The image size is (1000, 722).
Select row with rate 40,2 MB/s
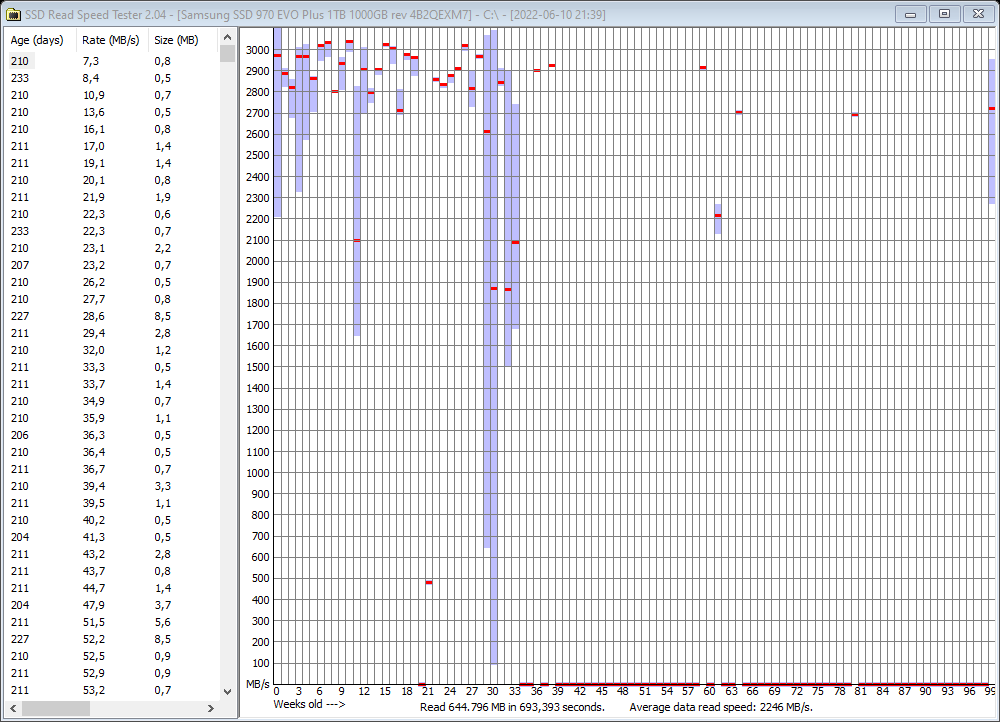click(112, 520)
